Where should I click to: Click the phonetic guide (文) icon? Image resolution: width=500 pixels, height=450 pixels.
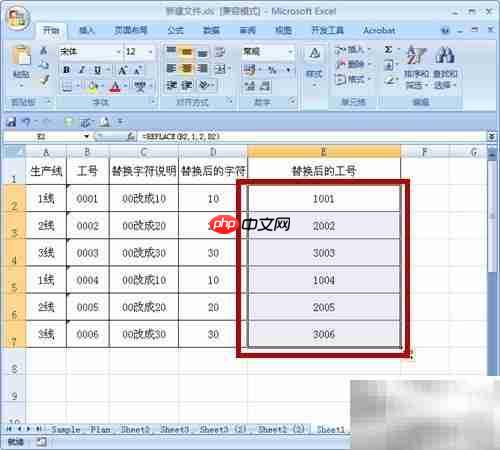click(140, 86)
